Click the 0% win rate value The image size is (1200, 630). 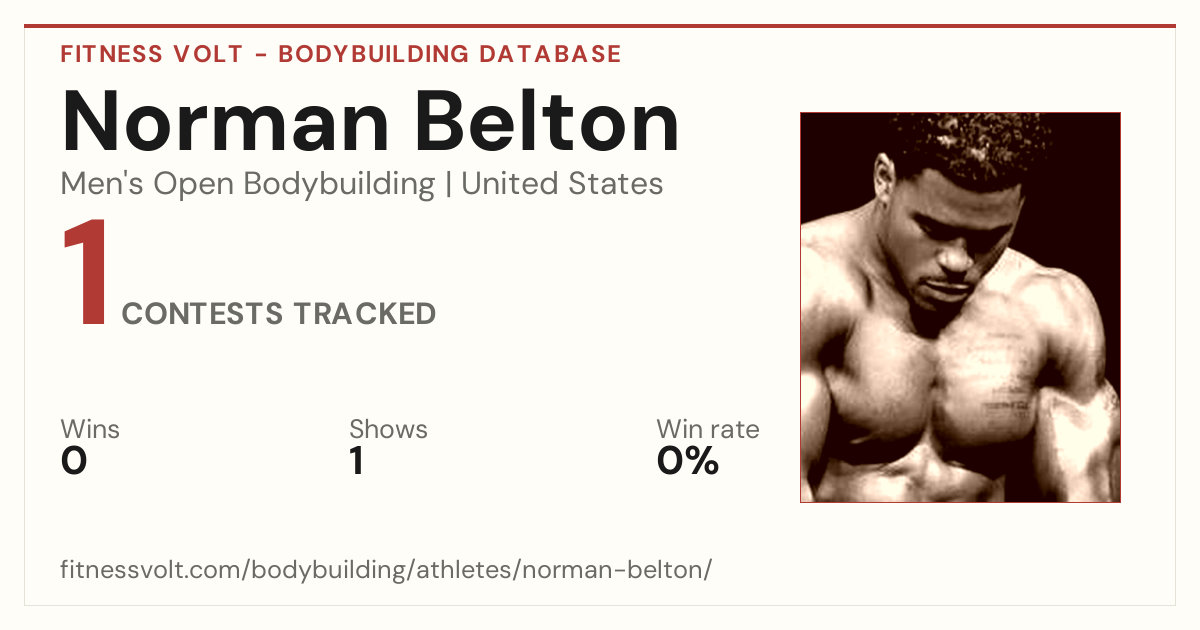pyautogui.click(x=688, y=461)
